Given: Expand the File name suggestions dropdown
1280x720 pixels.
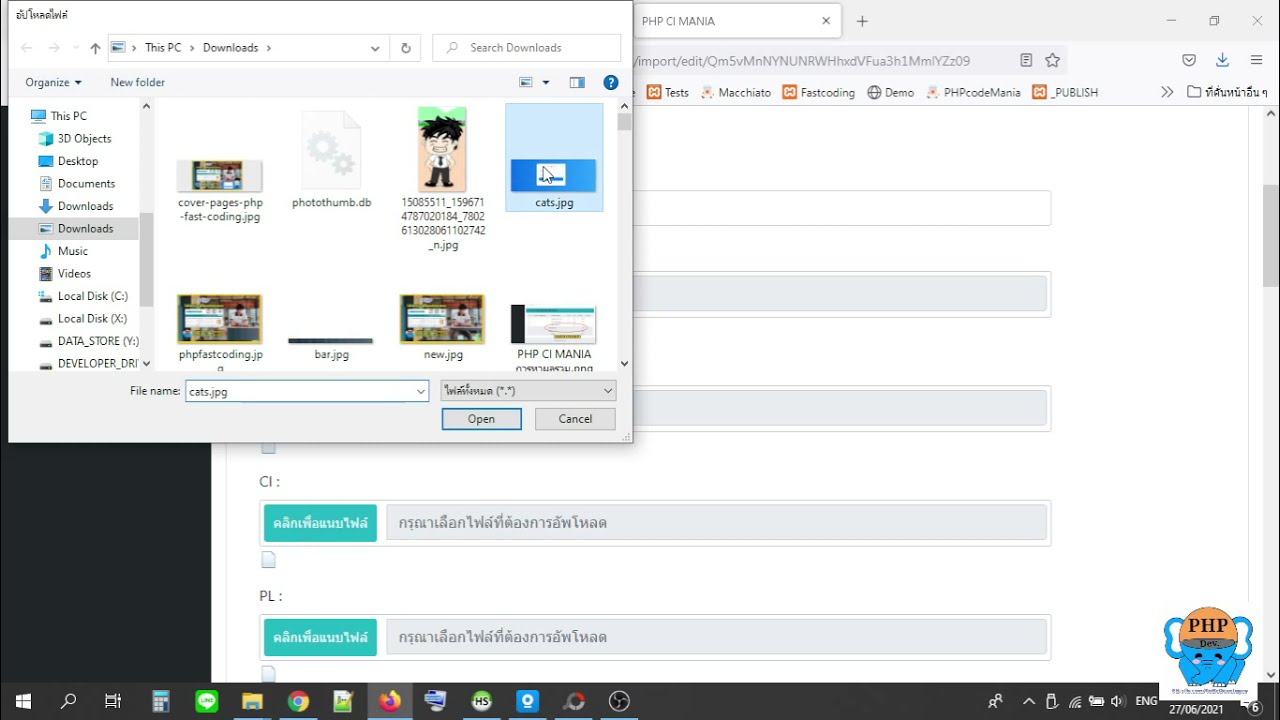Looking at the screenshot, I should click(421, 392).
